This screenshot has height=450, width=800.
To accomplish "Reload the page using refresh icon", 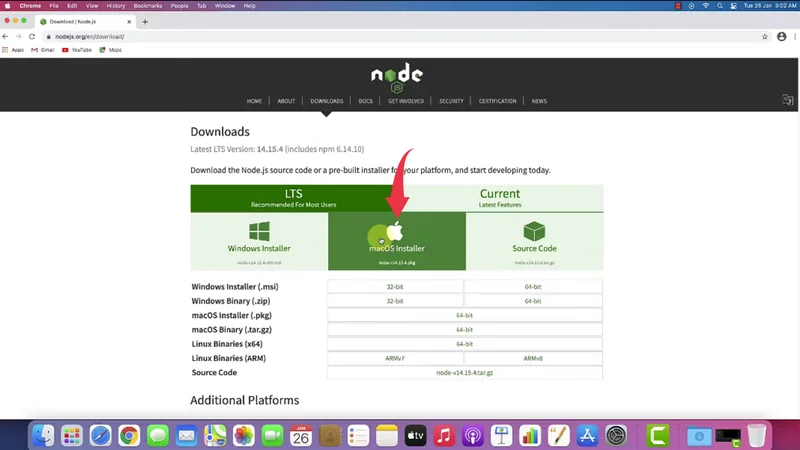I will tap(32, 37).
